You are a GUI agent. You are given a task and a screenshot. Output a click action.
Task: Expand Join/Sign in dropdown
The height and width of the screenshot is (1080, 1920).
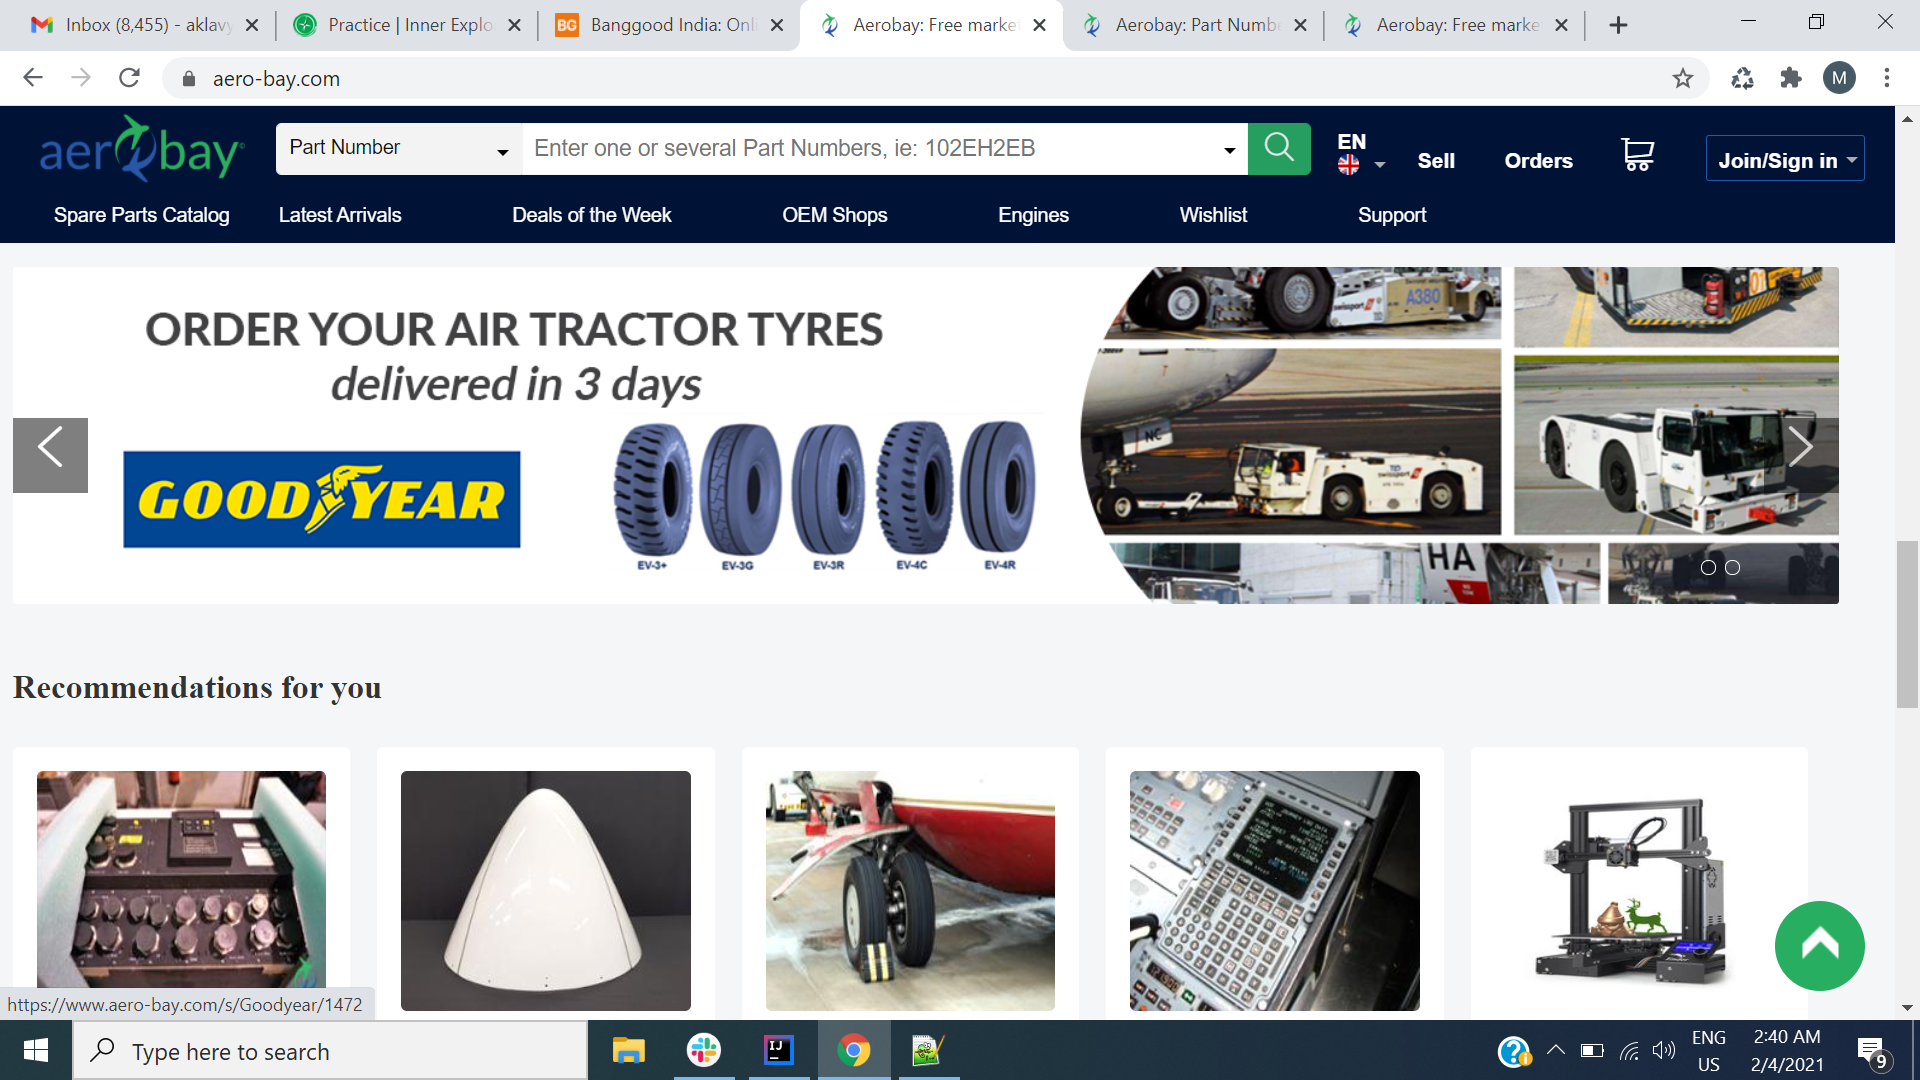[x=1785, y=160]
